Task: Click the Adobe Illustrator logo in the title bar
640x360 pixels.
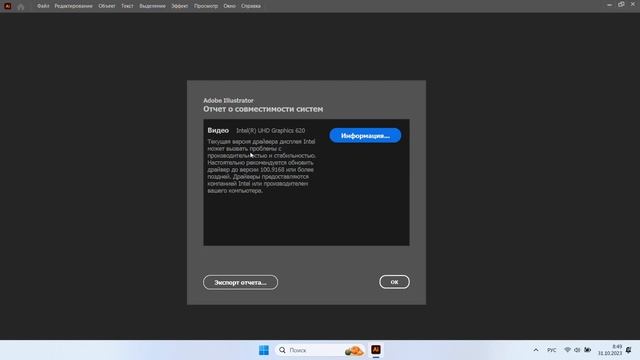Action: [7, 6]
